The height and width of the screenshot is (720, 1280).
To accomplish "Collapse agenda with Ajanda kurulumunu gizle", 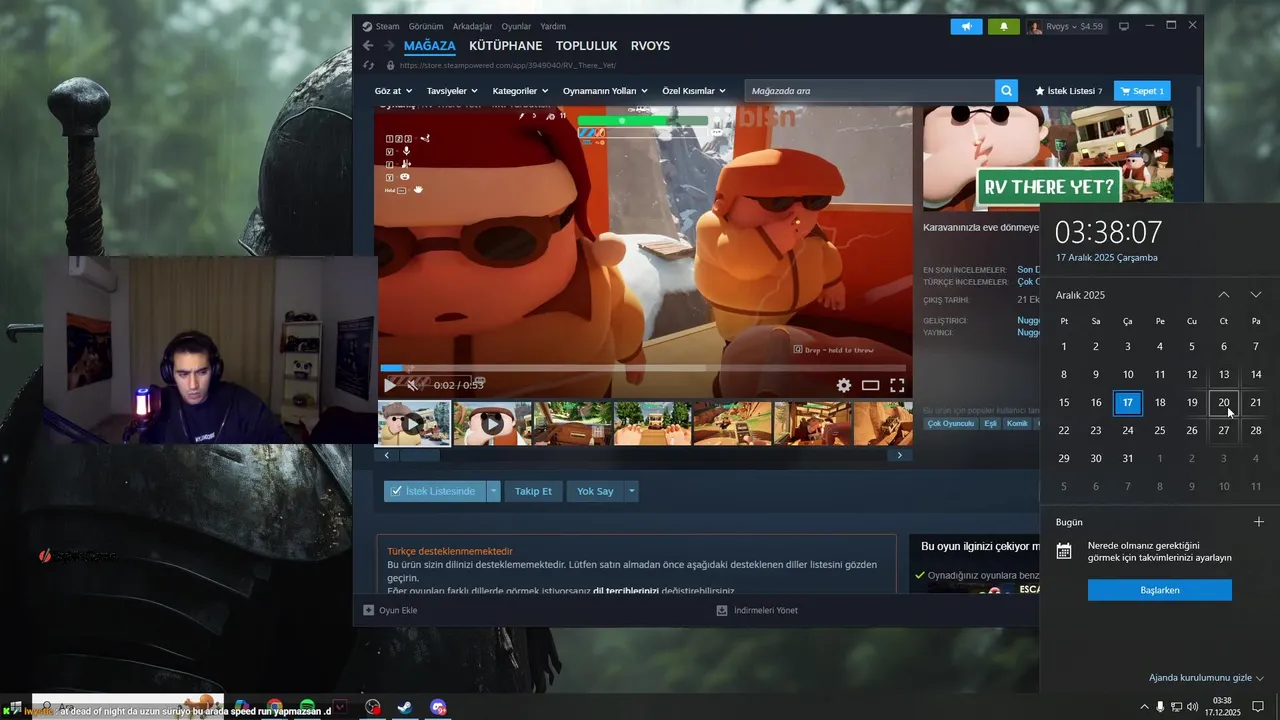I will tap(1206, 678).
